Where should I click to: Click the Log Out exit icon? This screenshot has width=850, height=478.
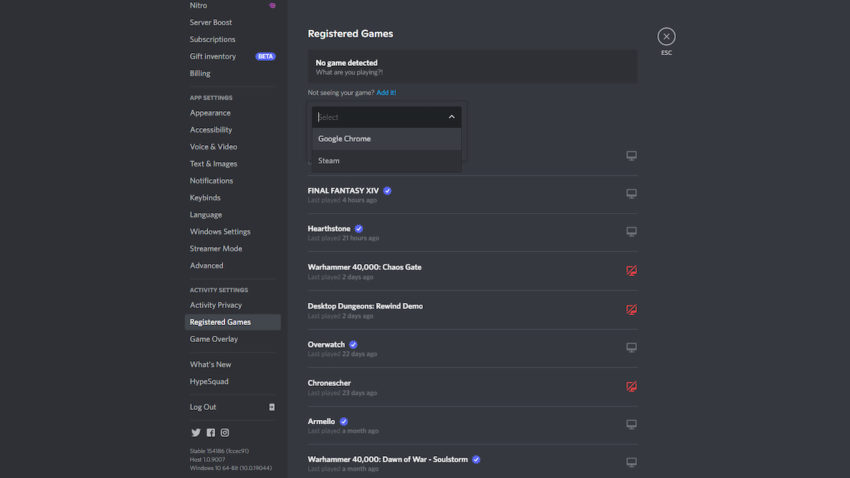coord(272,407)
